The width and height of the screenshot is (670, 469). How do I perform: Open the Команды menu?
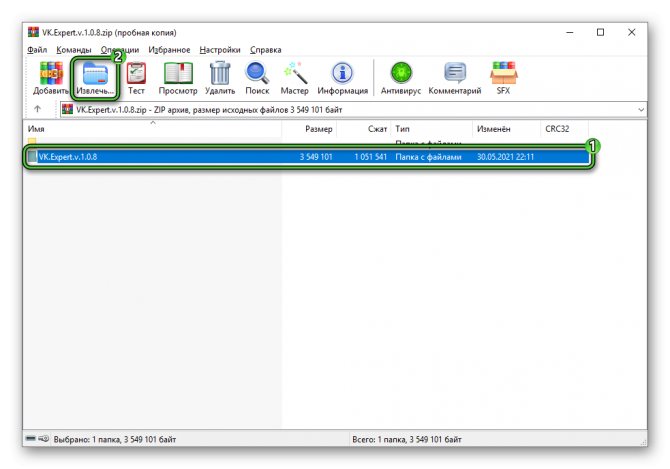point(73,50)
